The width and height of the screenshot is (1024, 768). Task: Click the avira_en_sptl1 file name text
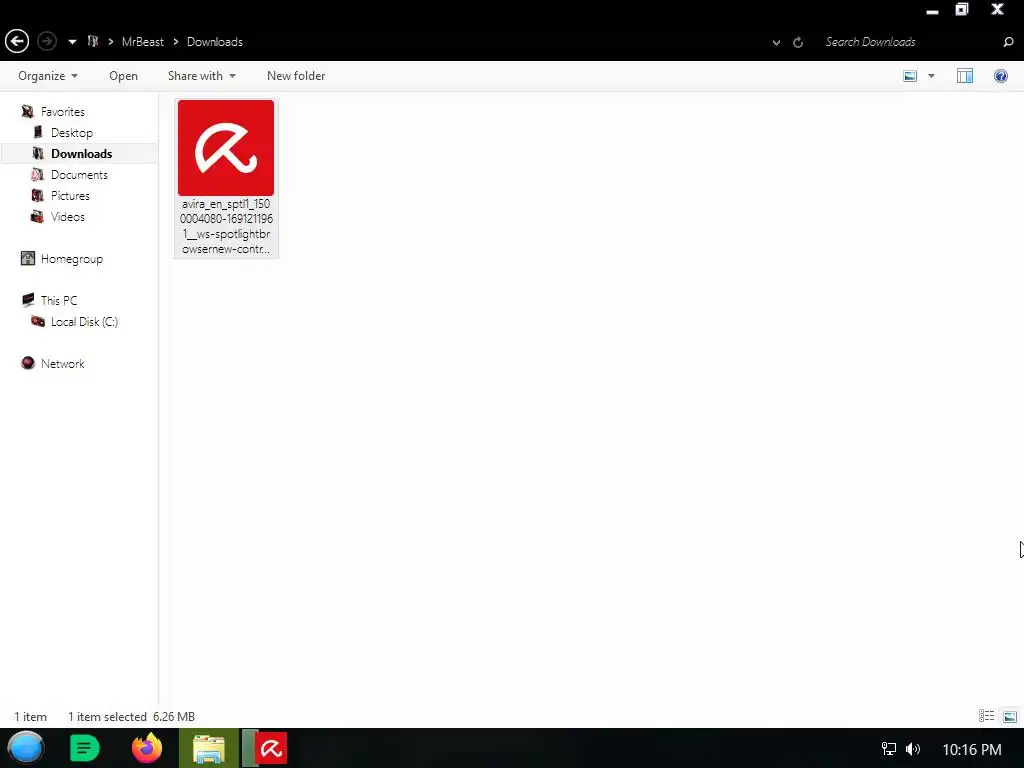click(226, 226)
